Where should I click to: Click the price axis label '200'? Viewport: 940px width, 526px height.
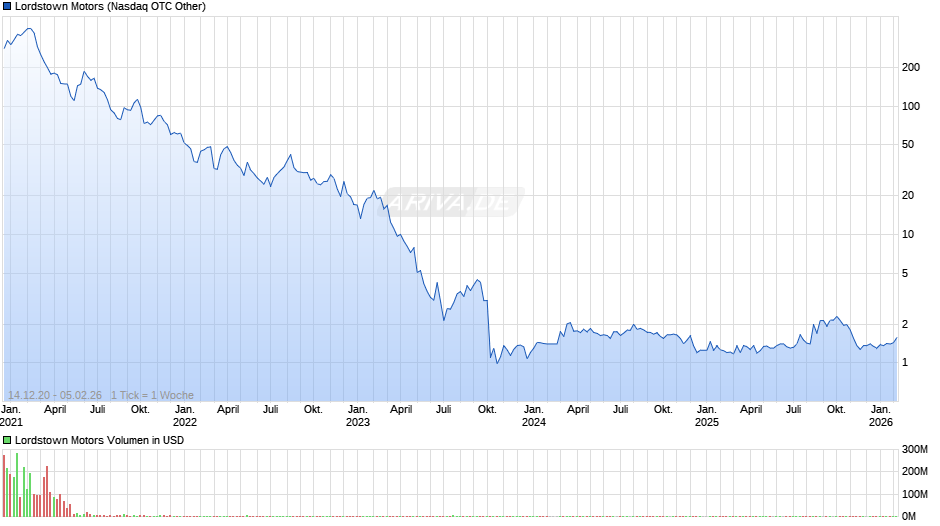pos(911,68)
